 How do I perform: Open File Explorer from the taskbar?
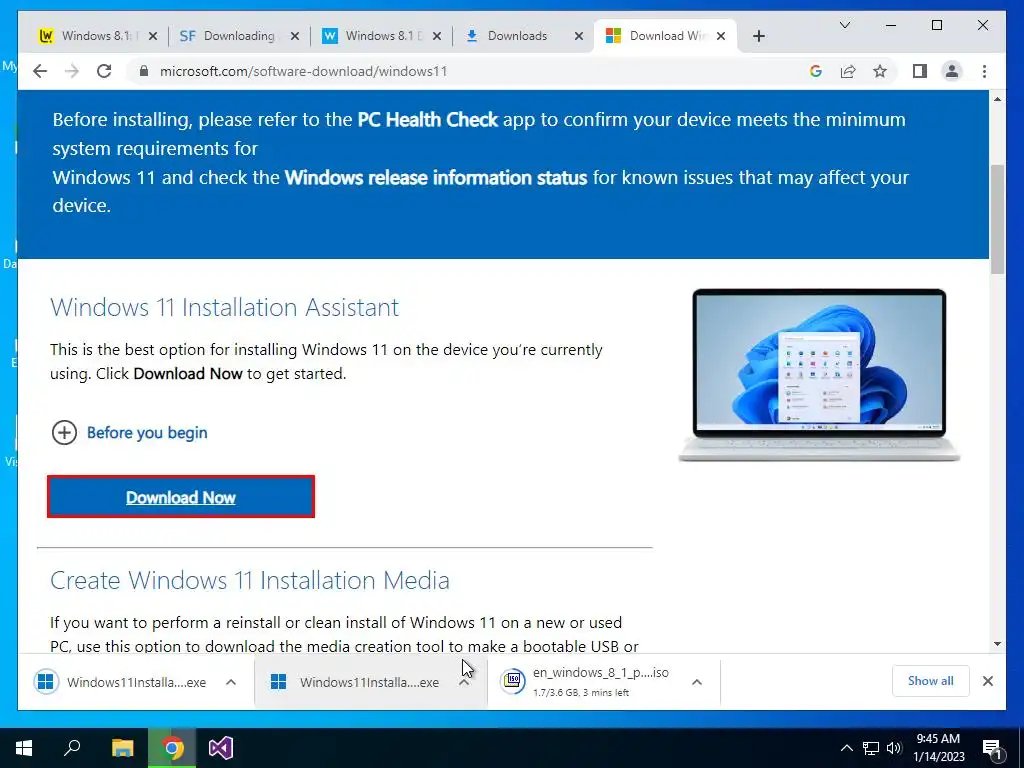click(122, 748)
